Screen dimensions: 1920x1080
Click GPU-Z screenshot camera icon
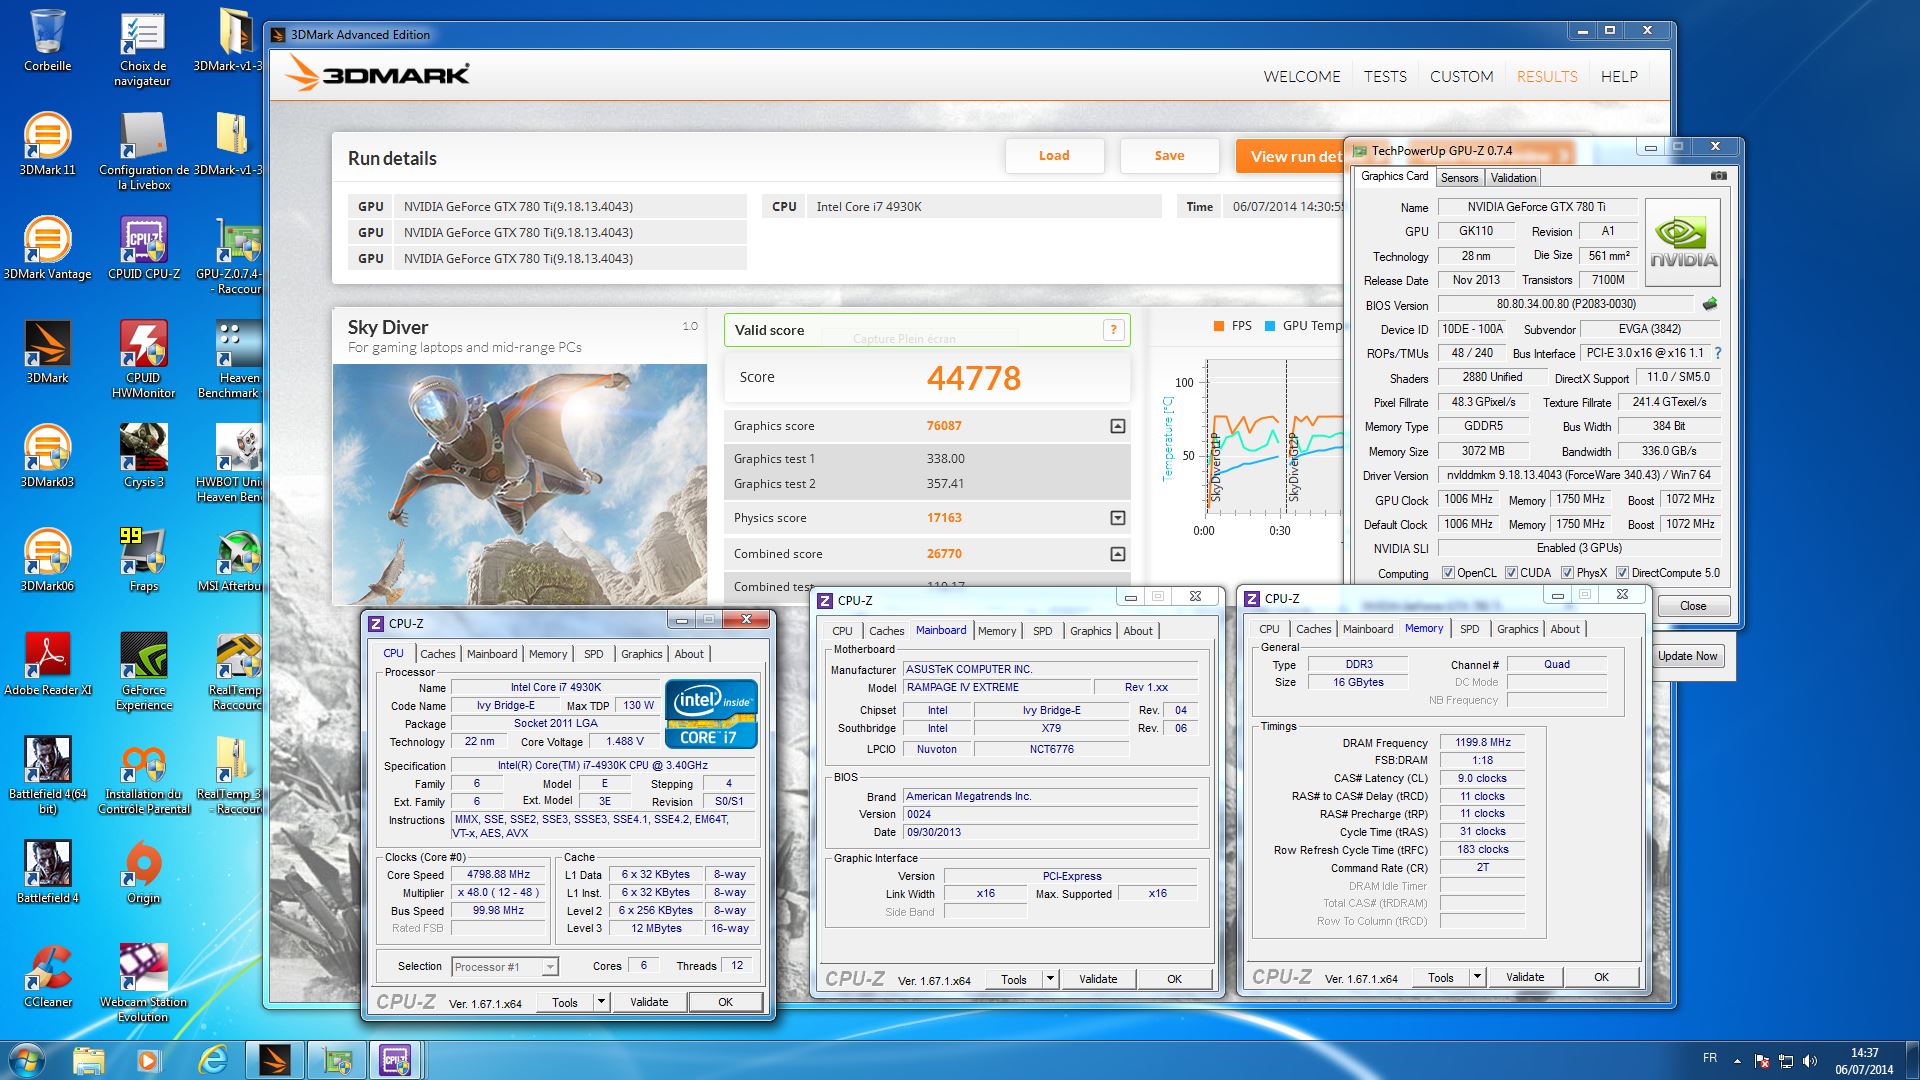[1718, 176]
